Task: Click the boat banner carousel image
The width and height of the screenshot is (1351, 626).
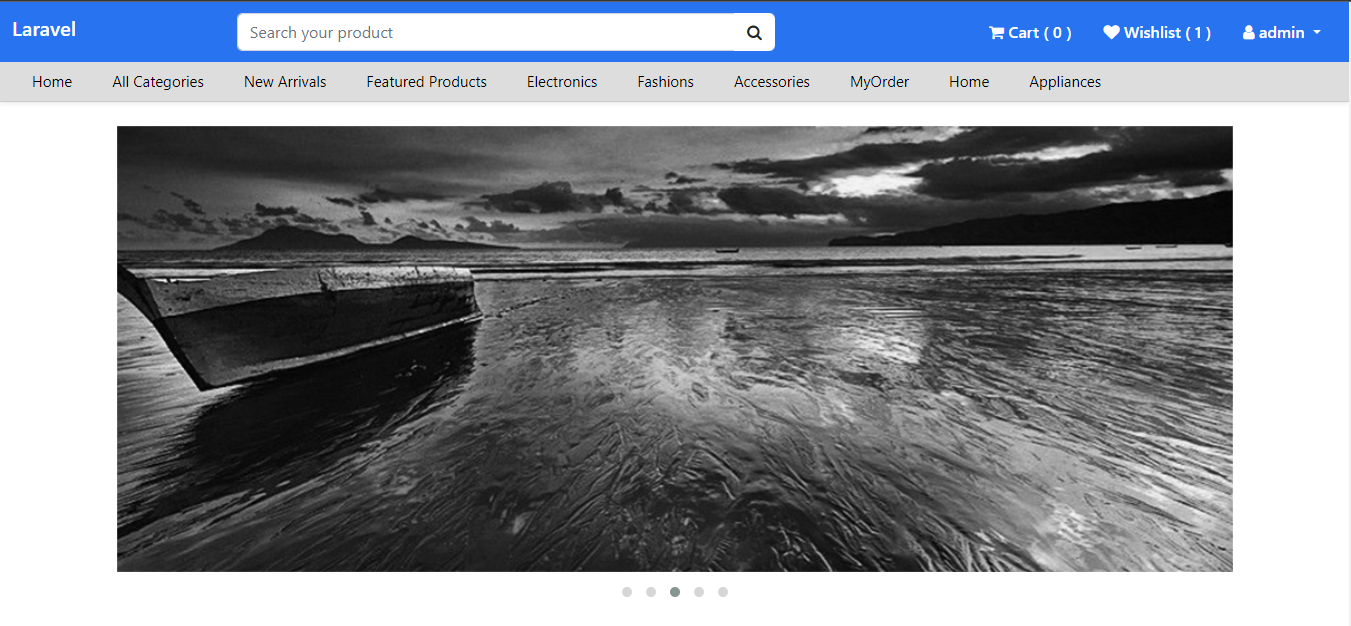Action: coord(675,348)
